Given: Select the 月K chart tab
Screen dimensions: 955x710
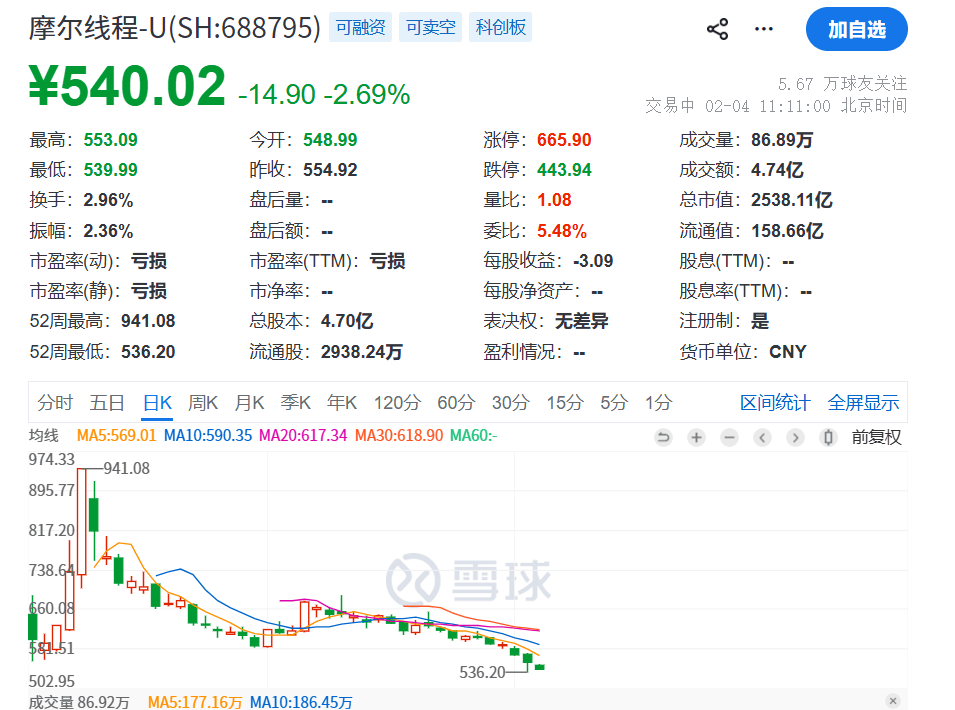Looking at the screenshot, I should [249, 403].
